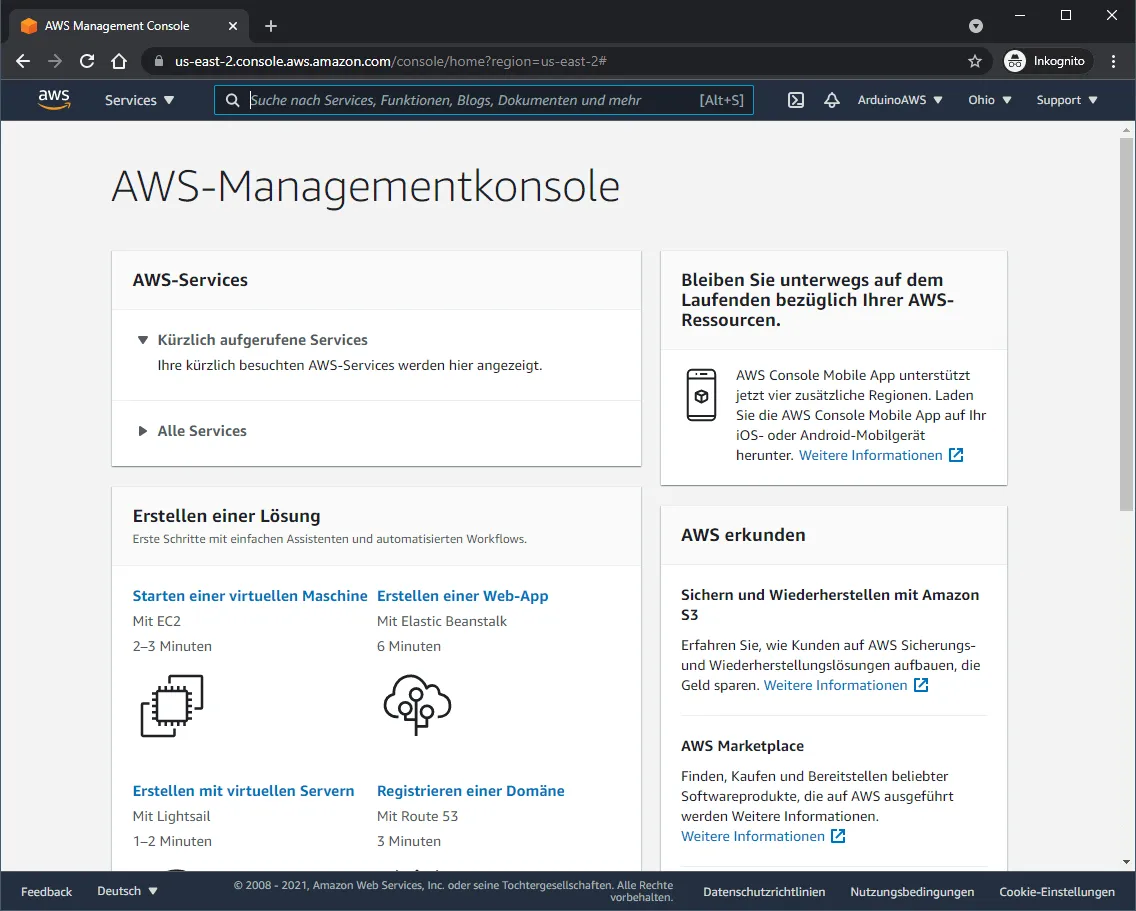Open the ArduinoAWS account menu
This screenshot has height=911, width=1136.
pyautogui.click(x=899, y=100)
